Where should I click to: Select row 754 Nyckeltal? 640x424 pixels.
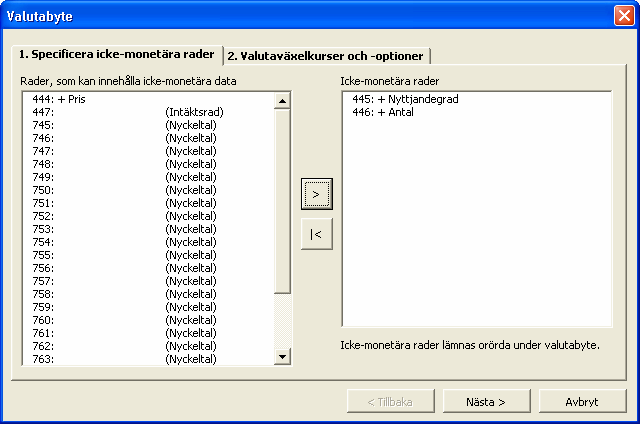tap(149, 242)
